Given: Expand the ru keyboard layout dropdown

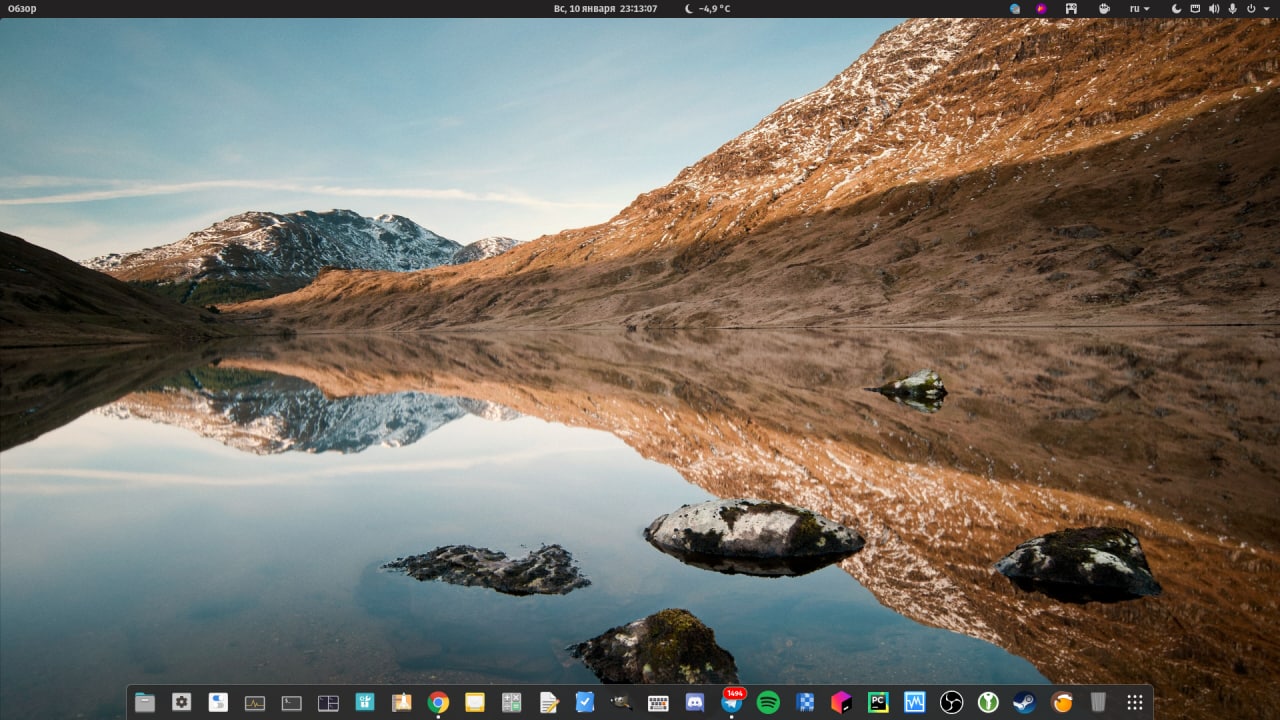Looking at the screenshot, I should tap(1139, 8).
